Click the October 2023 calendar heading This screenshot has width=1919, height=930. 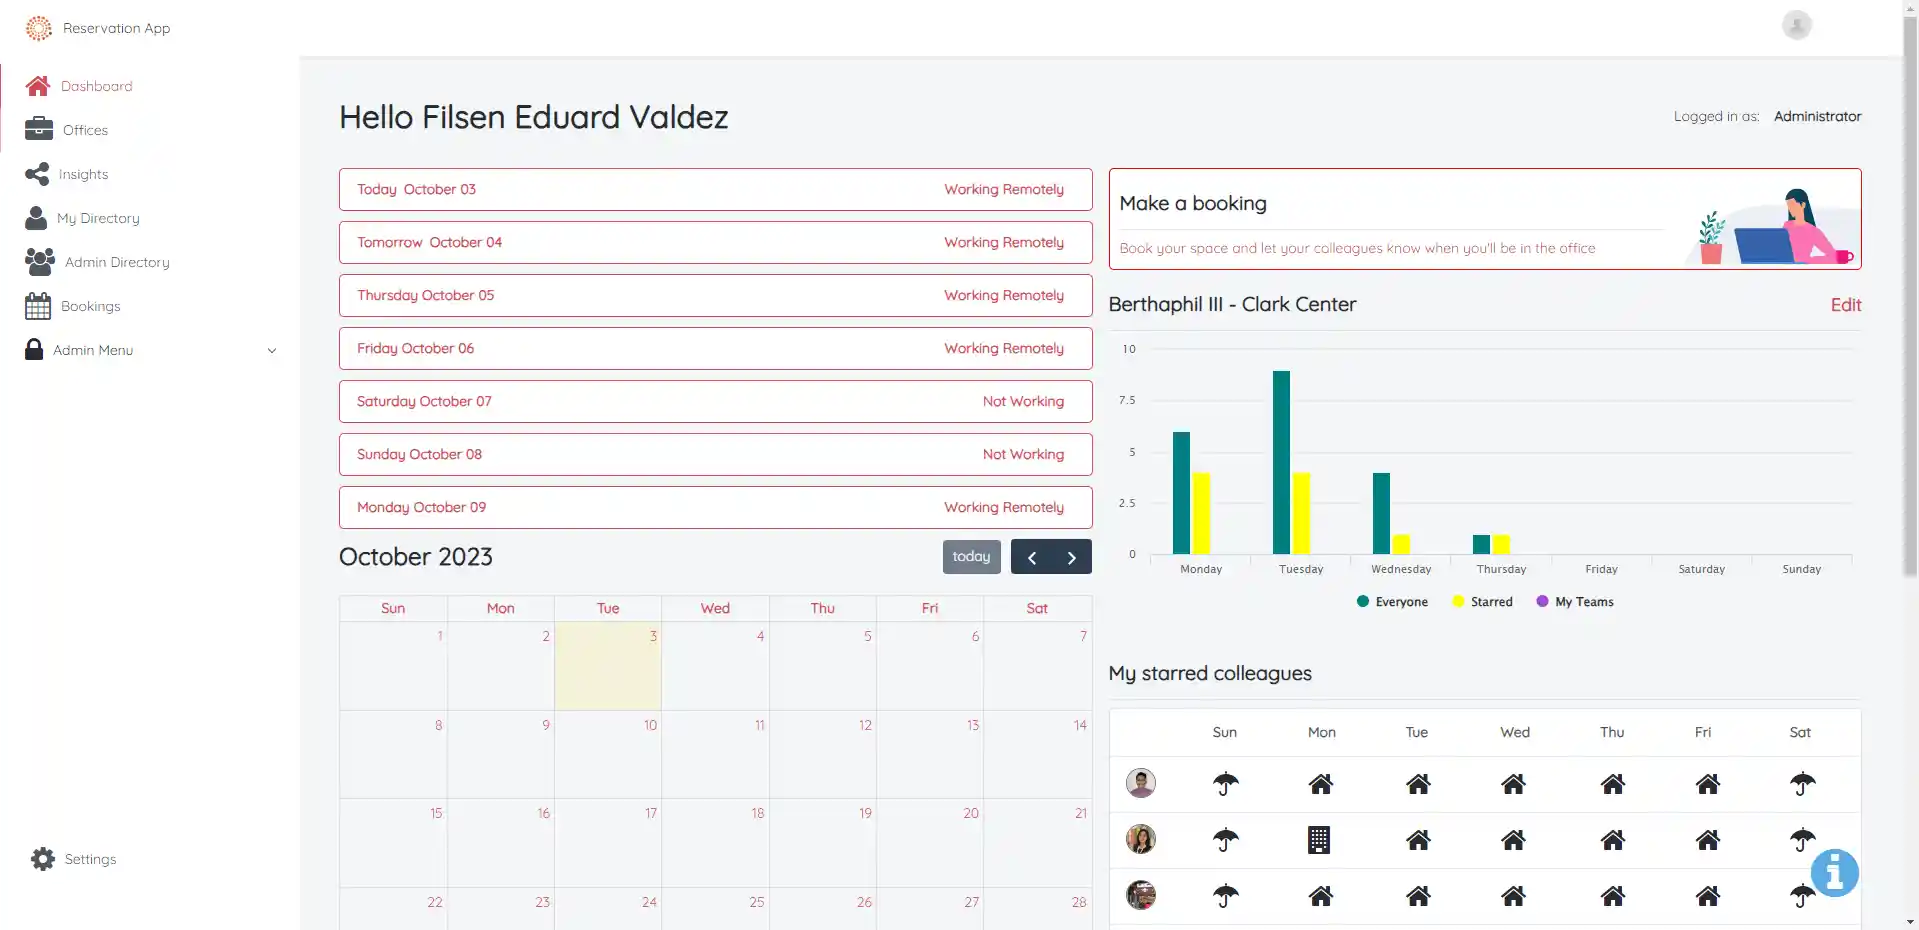pos(416,557)
